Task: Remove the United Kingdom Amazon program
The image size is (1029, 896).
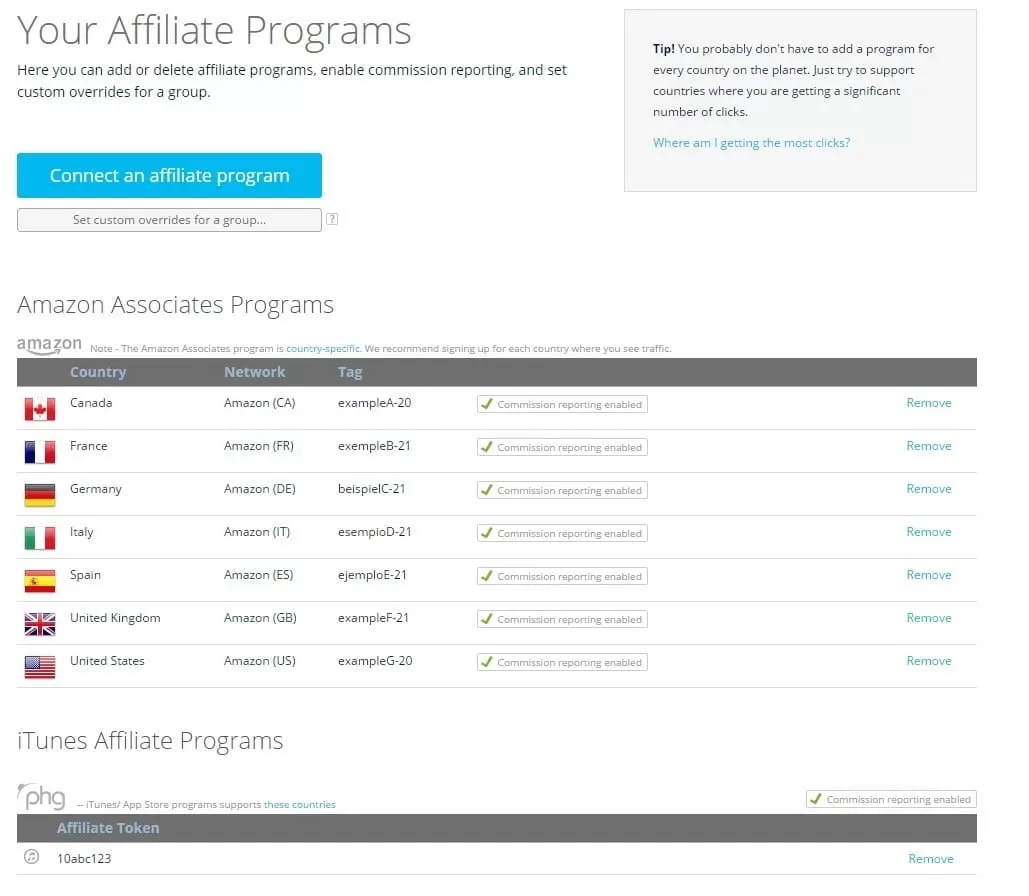Action: 929,618
